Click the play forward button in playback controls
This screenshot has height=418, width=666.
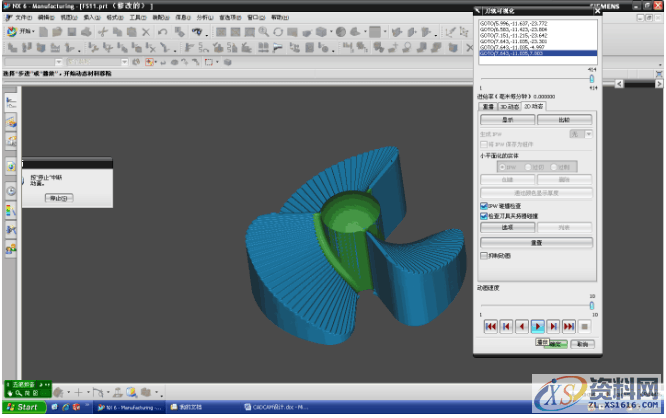pos(538,326)
